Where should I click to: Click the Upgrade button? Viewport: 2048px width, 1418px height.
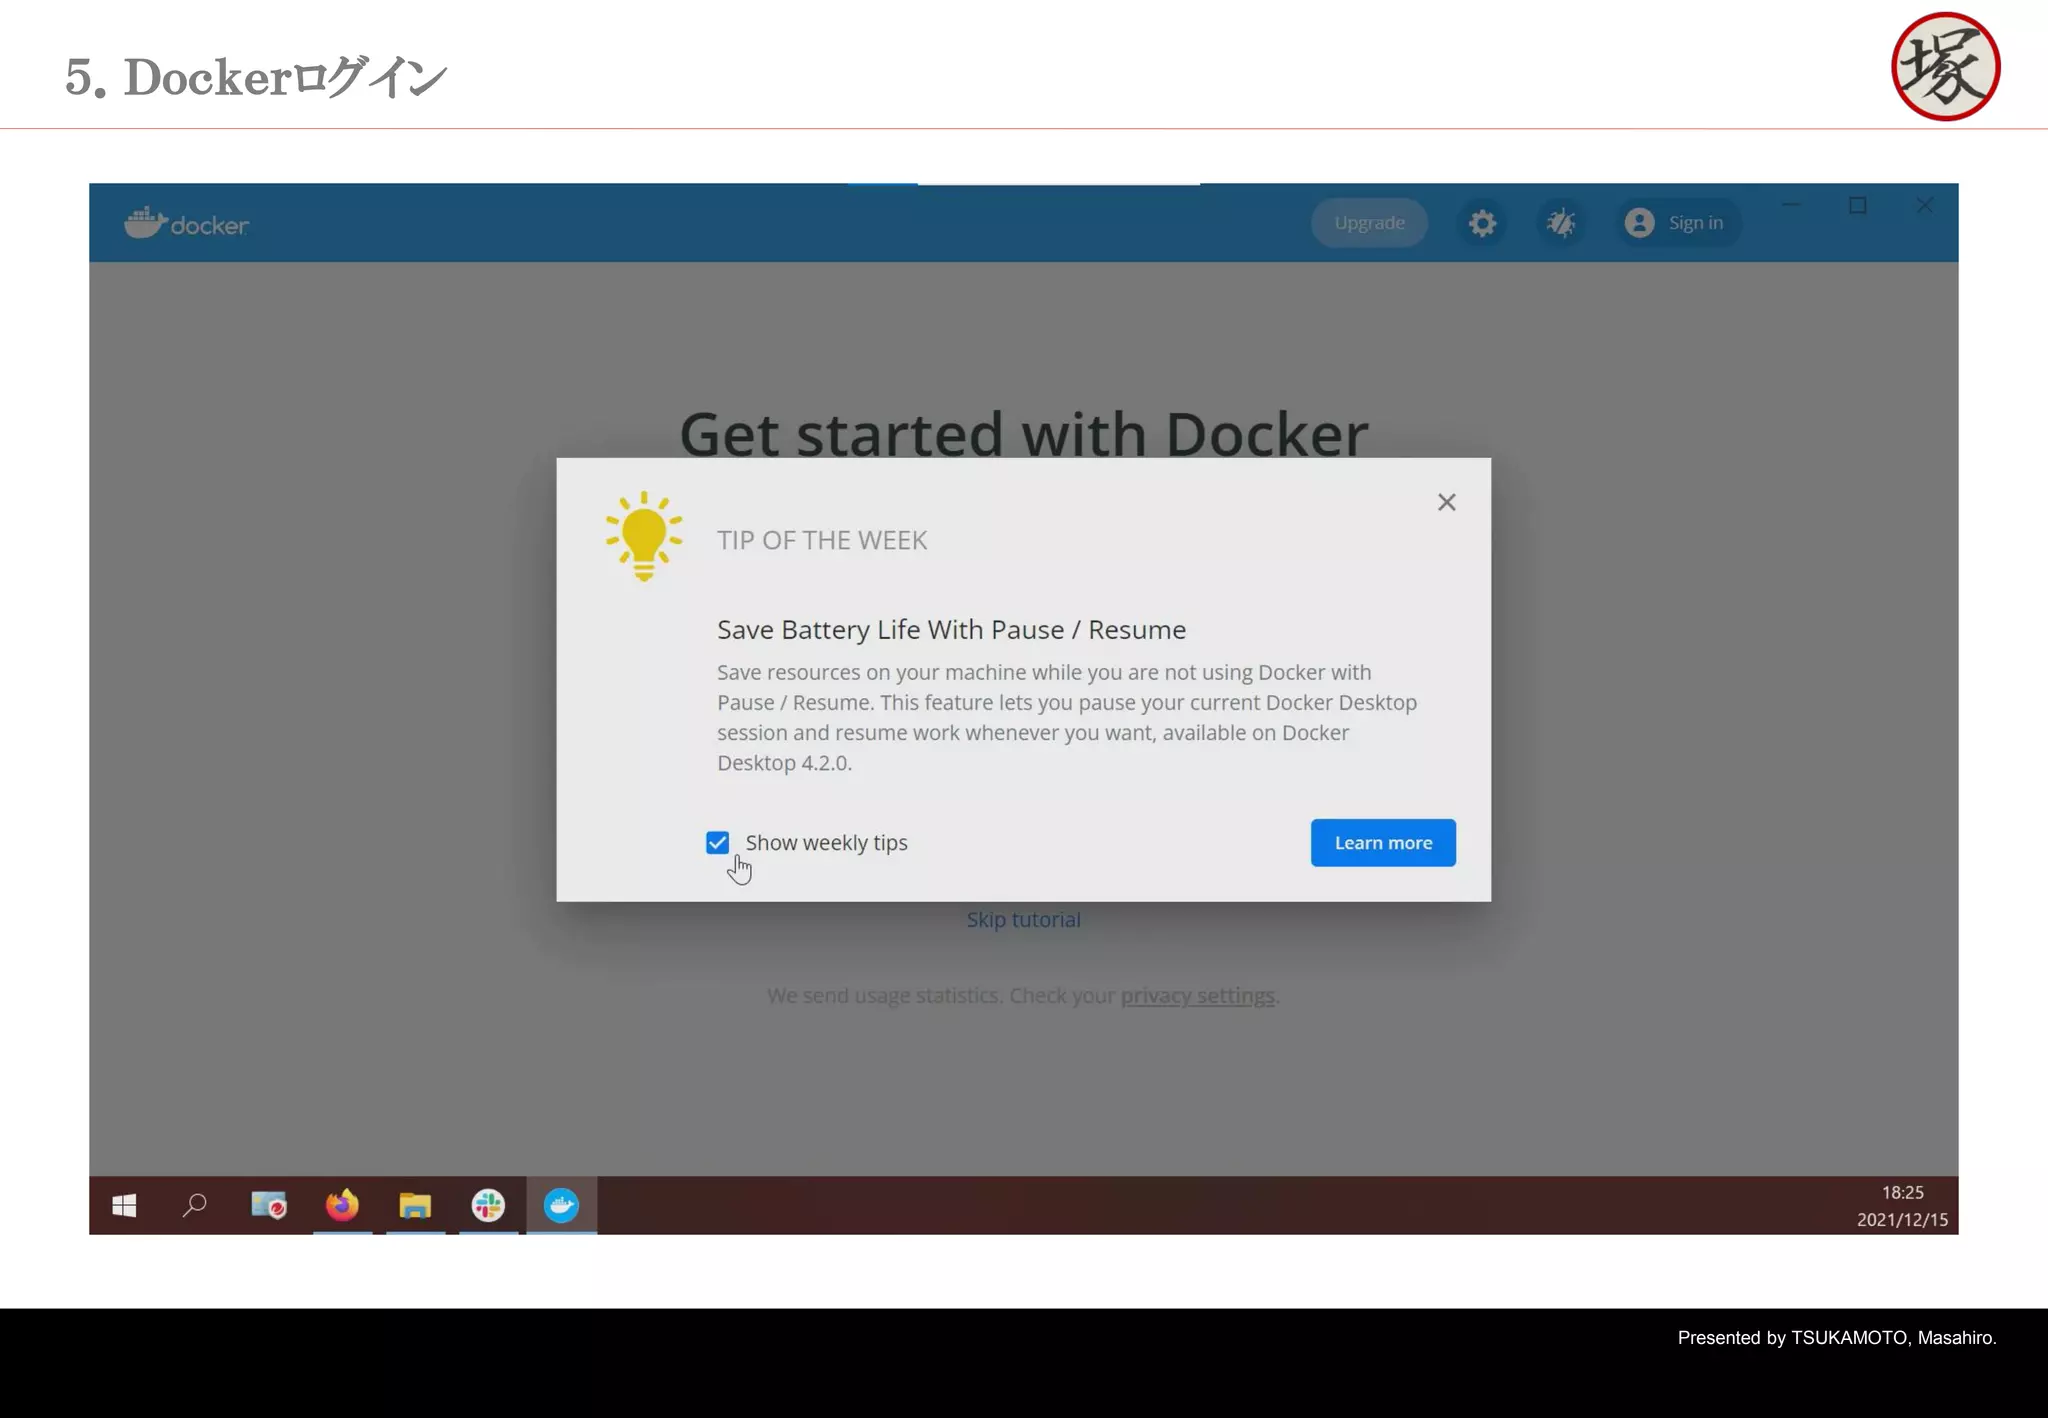coord(1369,223)
